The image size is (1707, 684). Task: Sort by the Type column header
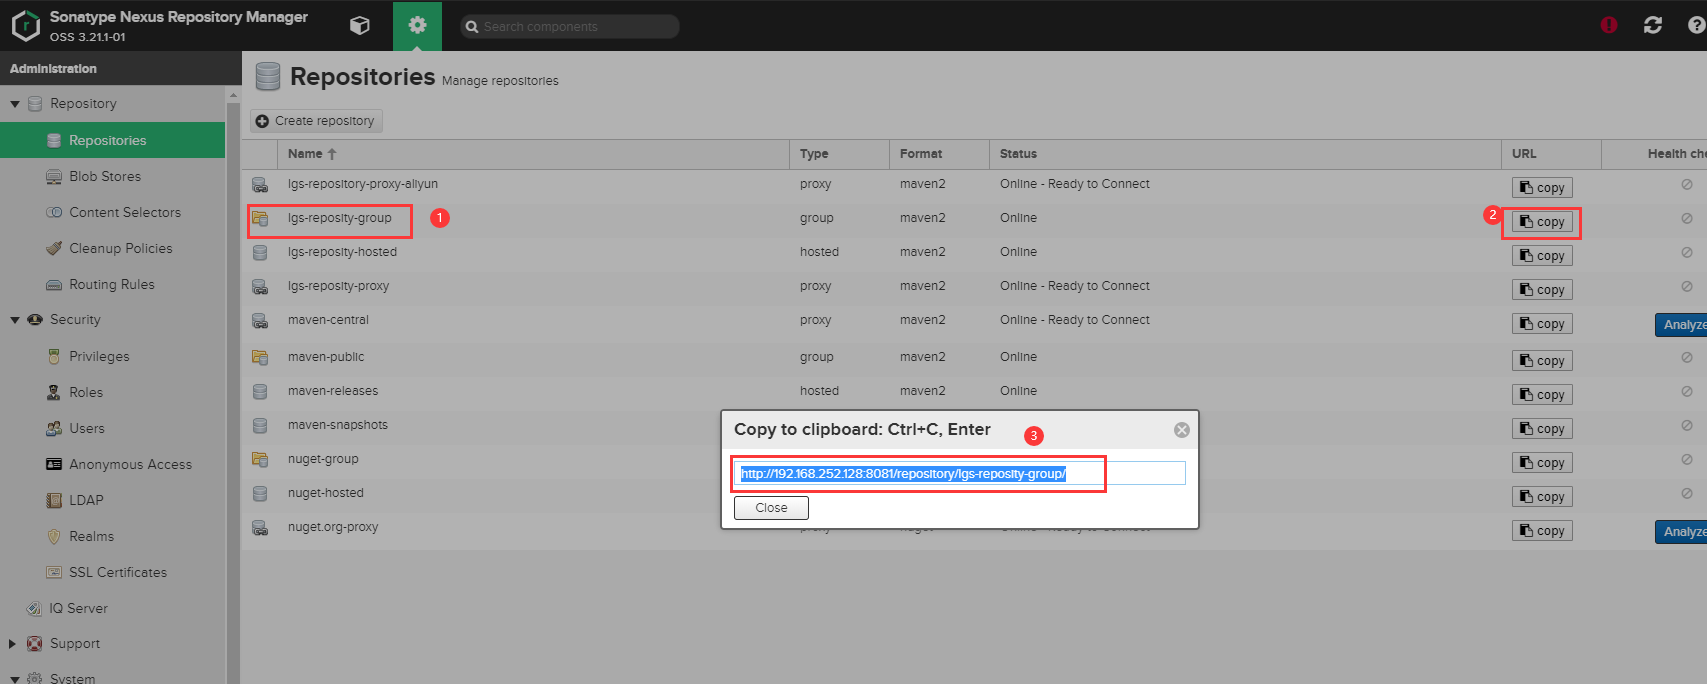[x=839, y=154]
